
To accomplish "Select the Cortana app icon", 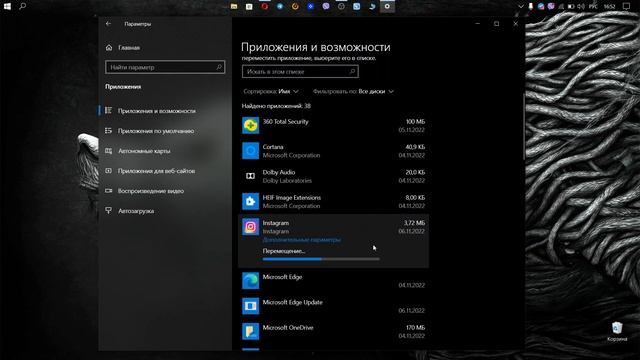I will pos(251,151).
